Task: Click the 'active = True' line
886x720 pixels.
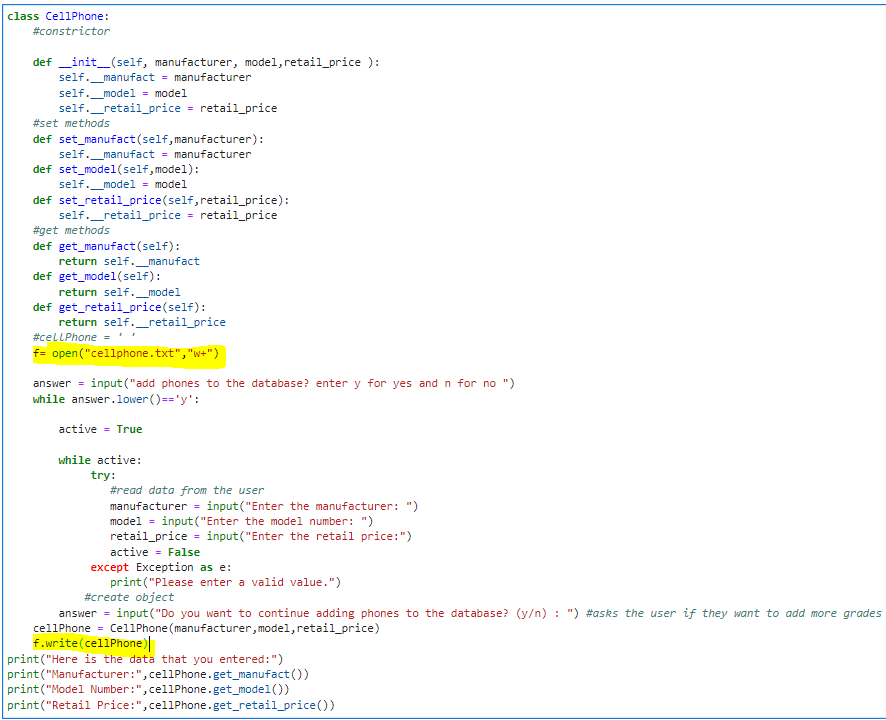Action: (100, 430)
